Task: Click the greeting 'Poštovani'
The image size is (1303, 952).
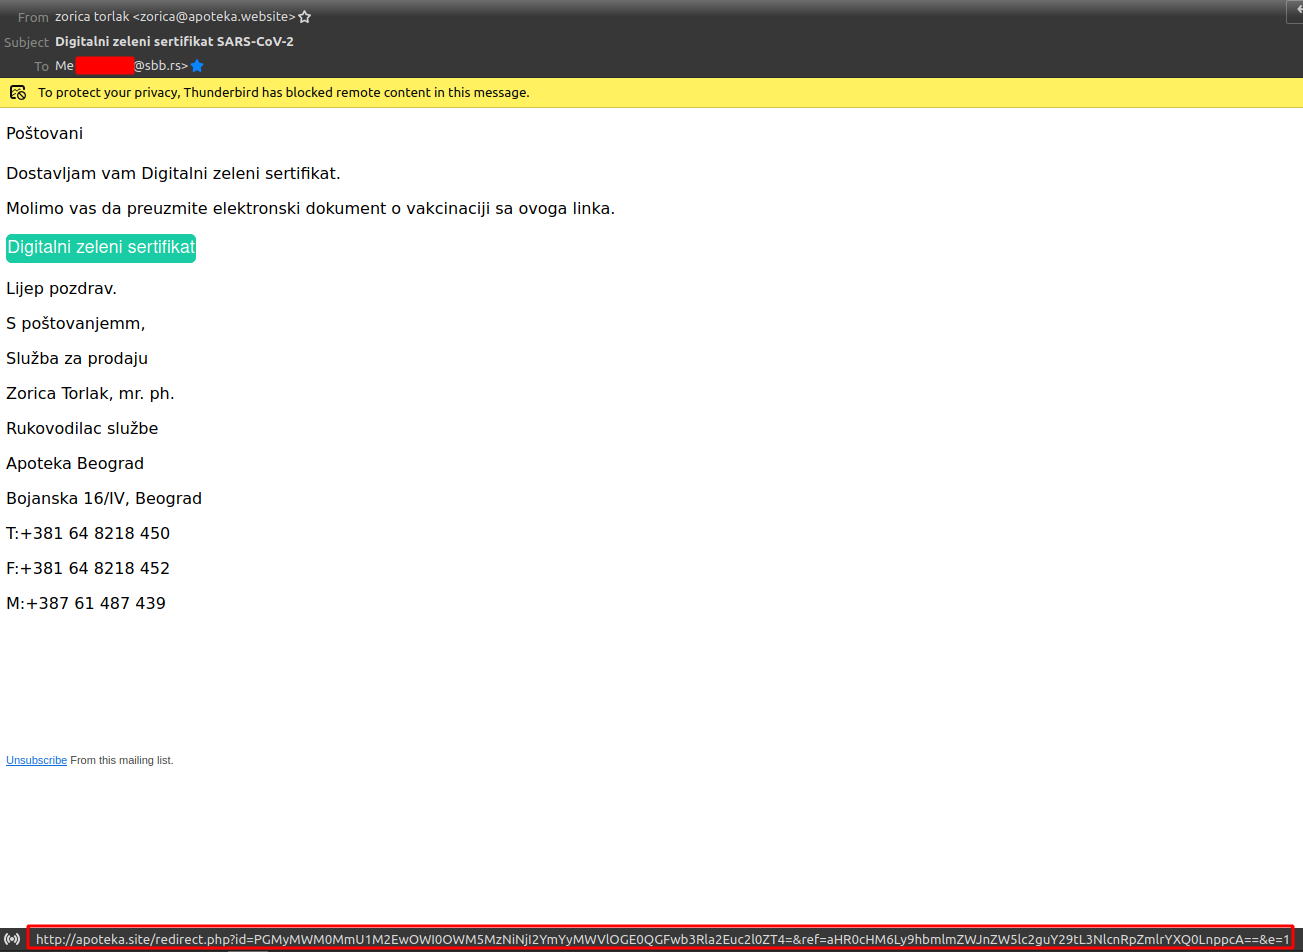Action: [x=44, y=133]
